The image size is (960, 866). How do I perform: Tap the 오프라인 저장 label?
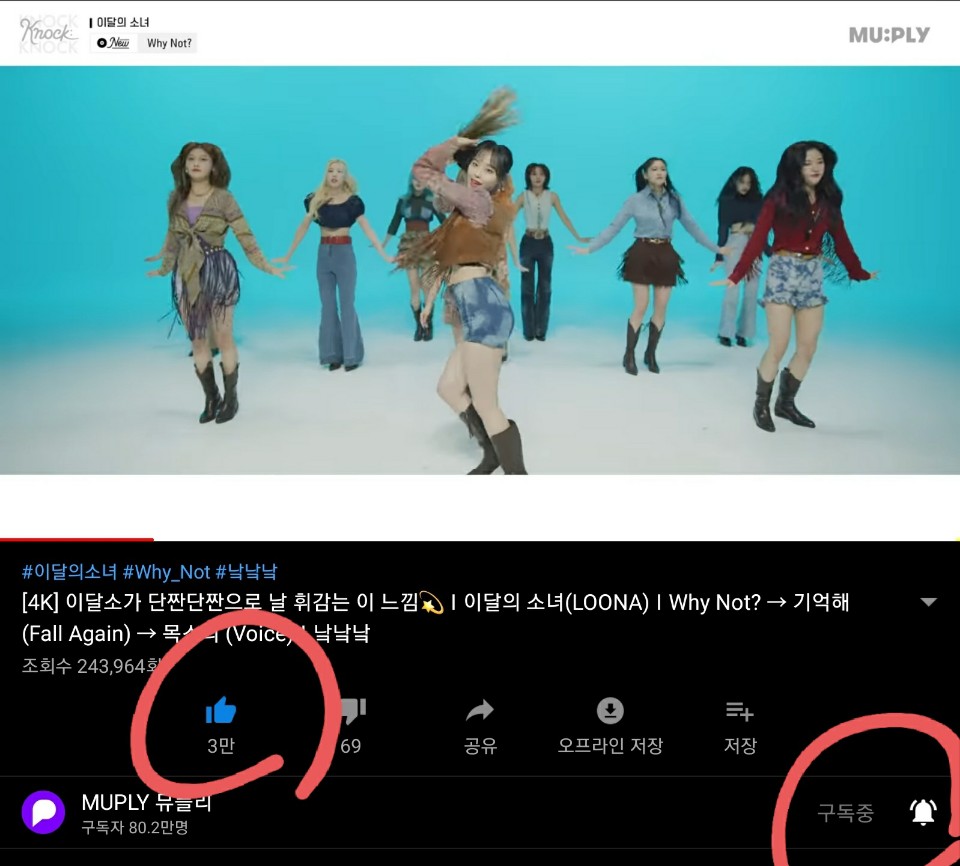point(610,746)
